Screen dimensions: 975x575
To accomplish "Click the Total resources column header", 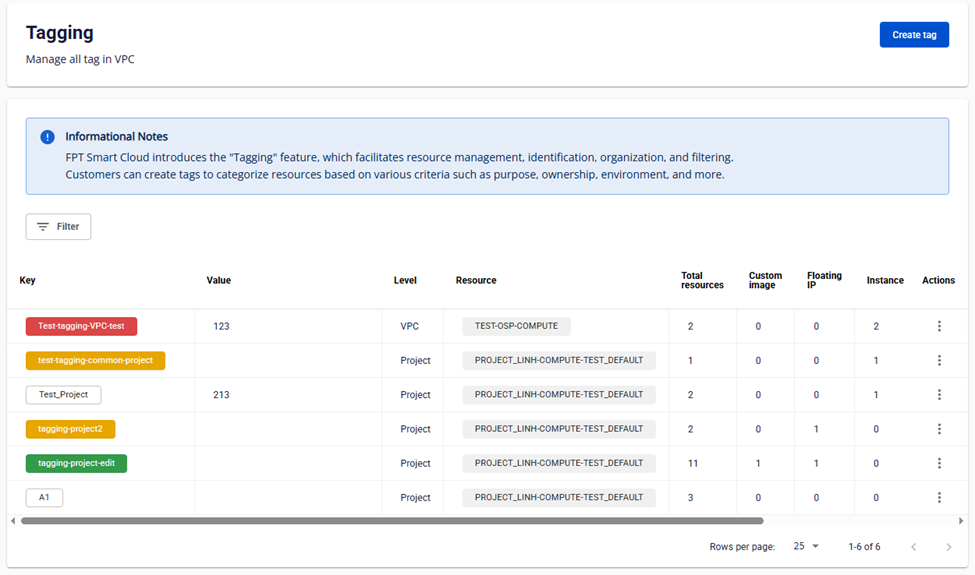I will point(702,281).
